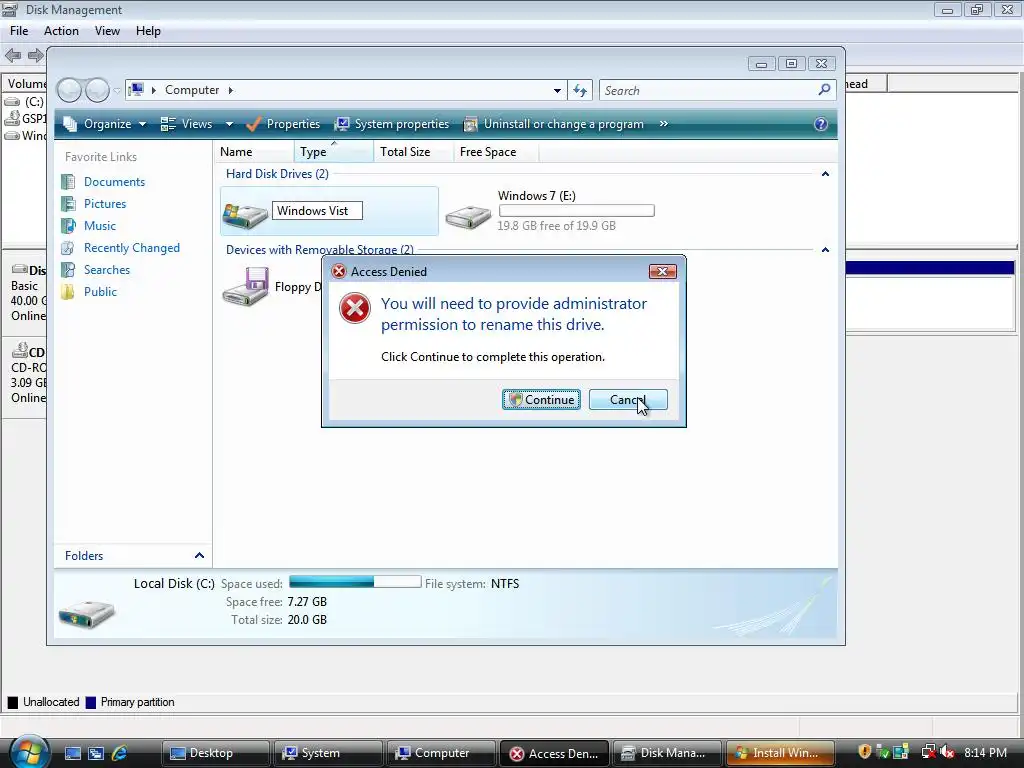This screenshot has width=1024, height=768.
Task: Collapse the Devices with Removable Storage group
Action: (x=825, y=249)
